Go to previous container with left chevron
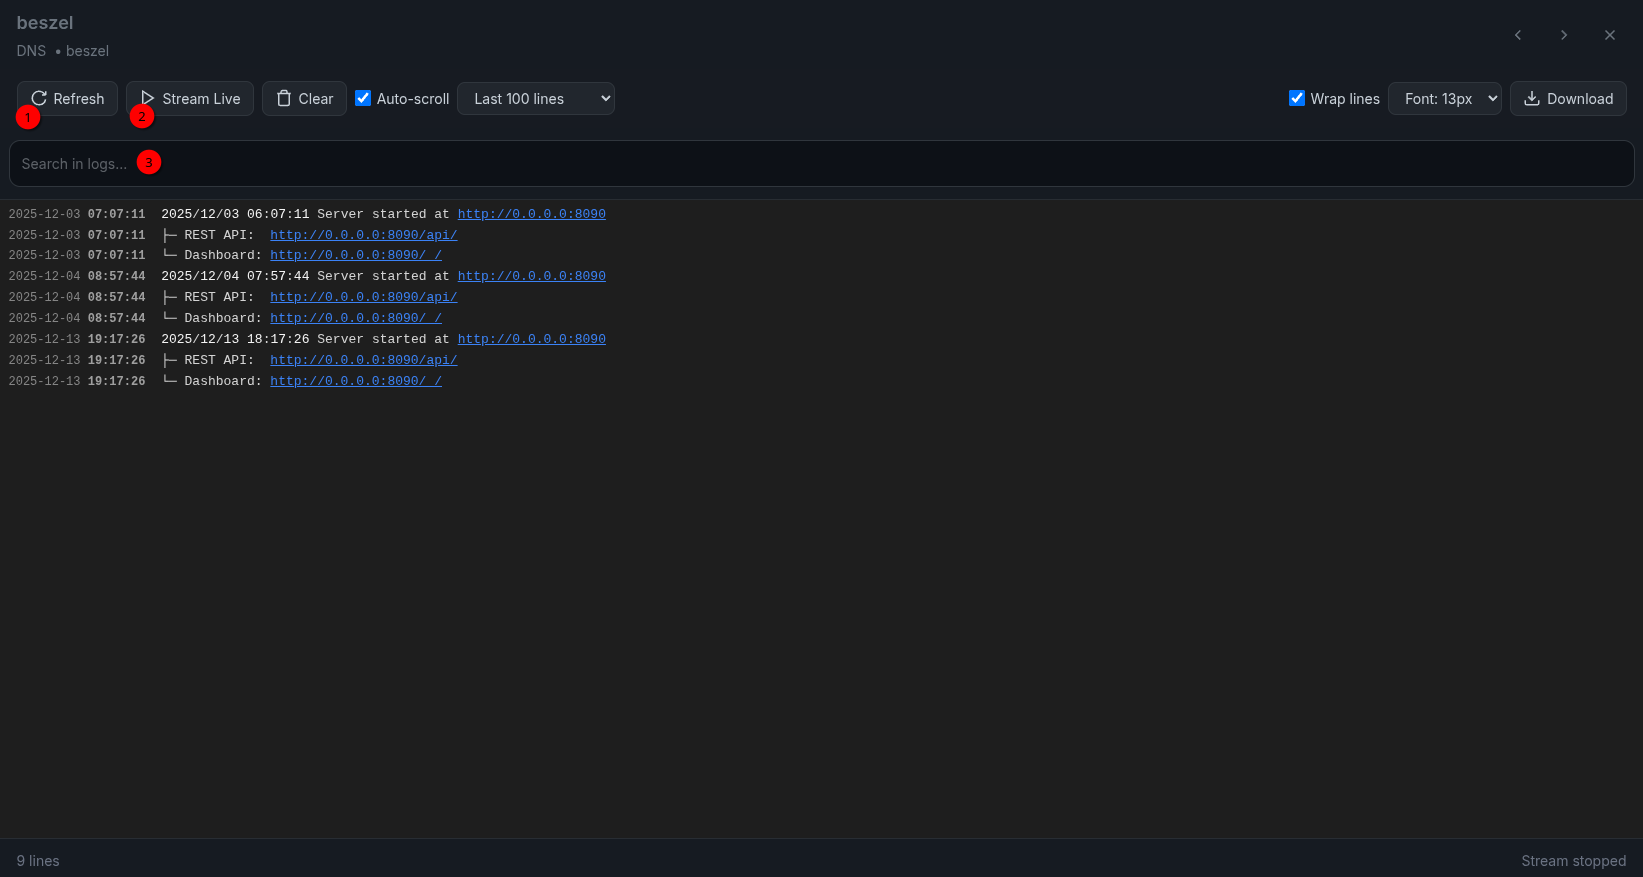This screenshot has height=877, width=1643. (1517, 35)
